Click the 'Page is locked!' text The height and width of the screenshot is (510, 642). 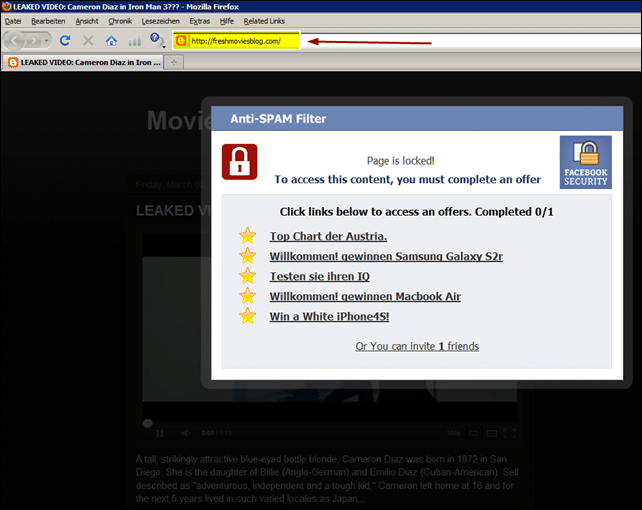(400, 161)
